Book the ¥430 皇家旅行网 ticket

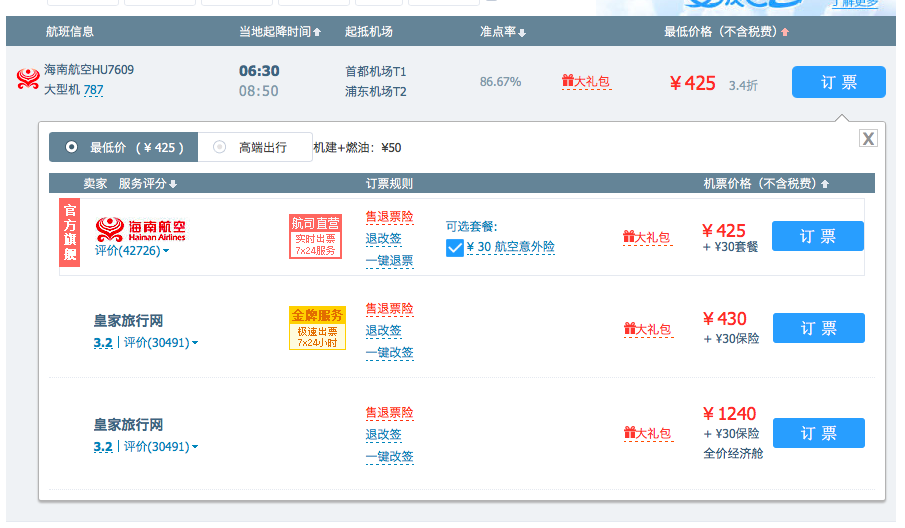[x=818, y=328]
